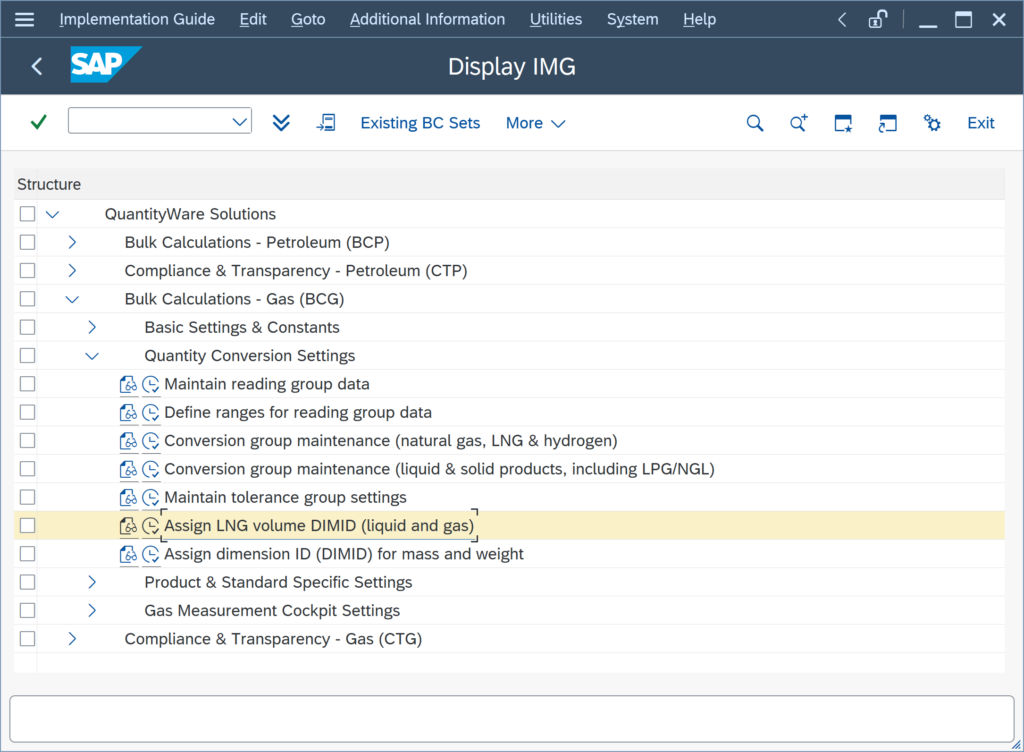This screenshot has height=752, width=1024.
Task: Open the Help menu
Action: point(699,20)
